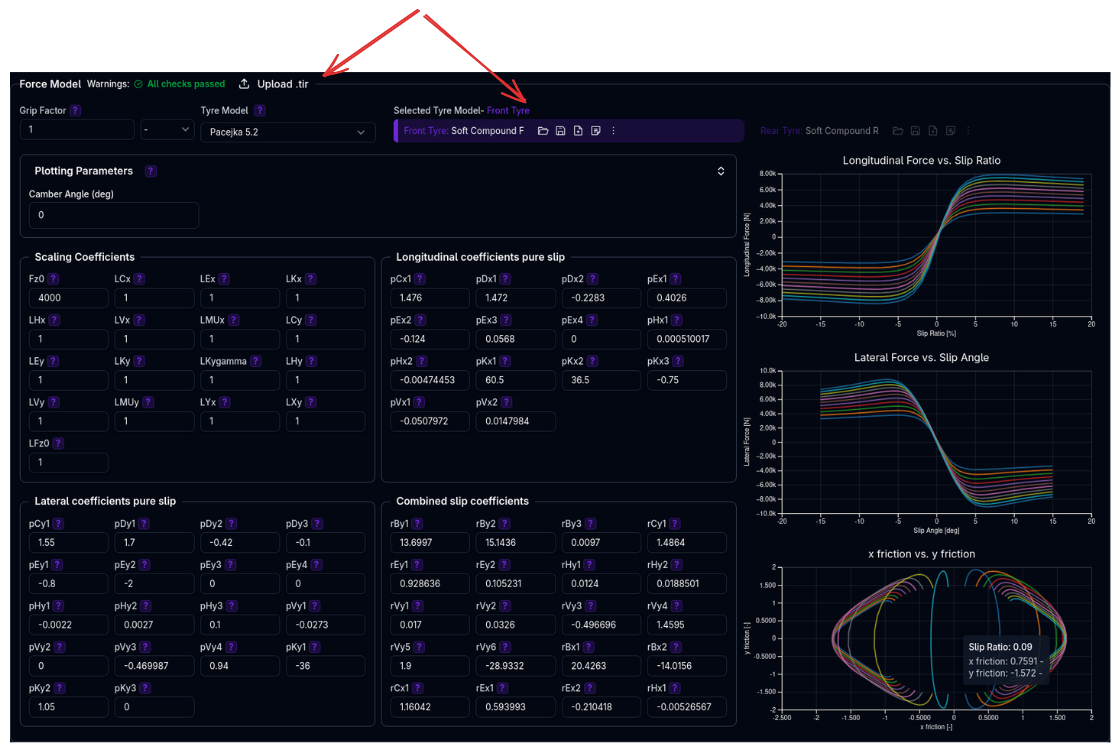Open folder icon for Rear Tyre
Screen dimensions: 1120x752
(x=898, y=131)
